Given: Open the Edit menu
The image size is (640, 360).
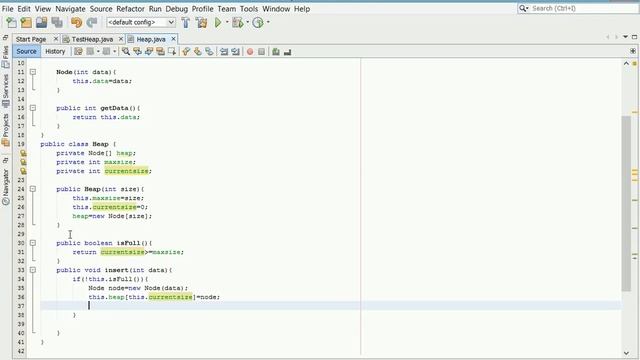Looking at the screenshot, I should point(24,9).
